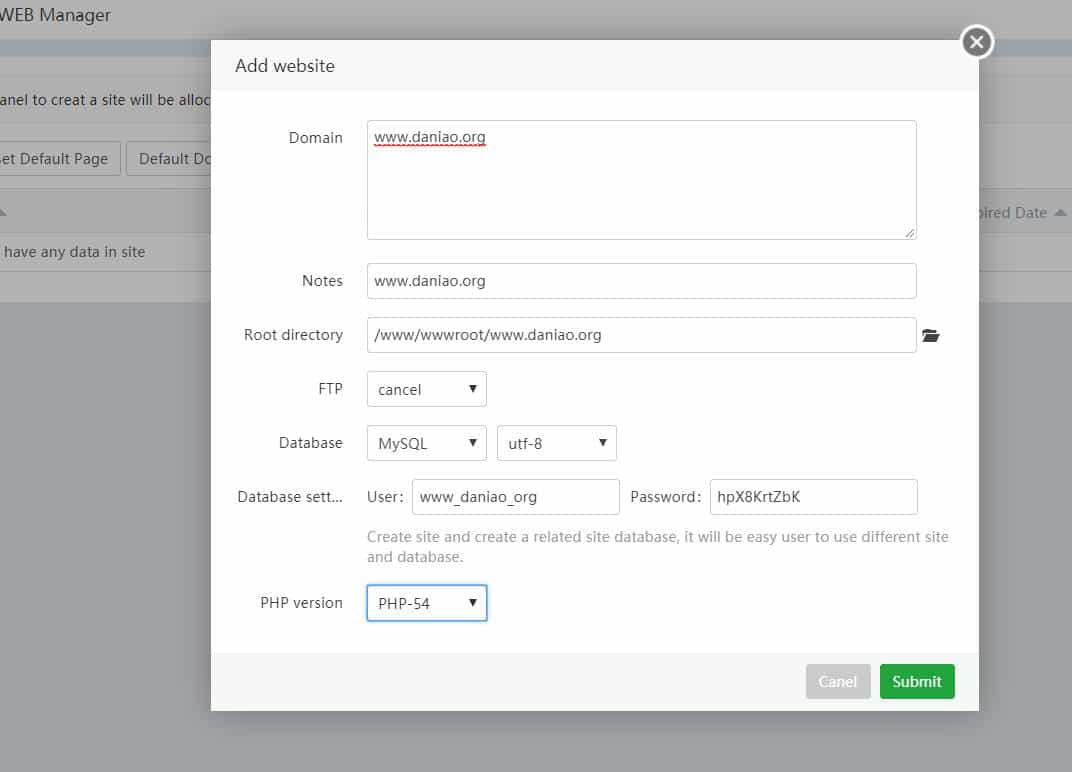1072x772 pixels.
Task: Click the Set Default Page button
Action: click(58, 159)
